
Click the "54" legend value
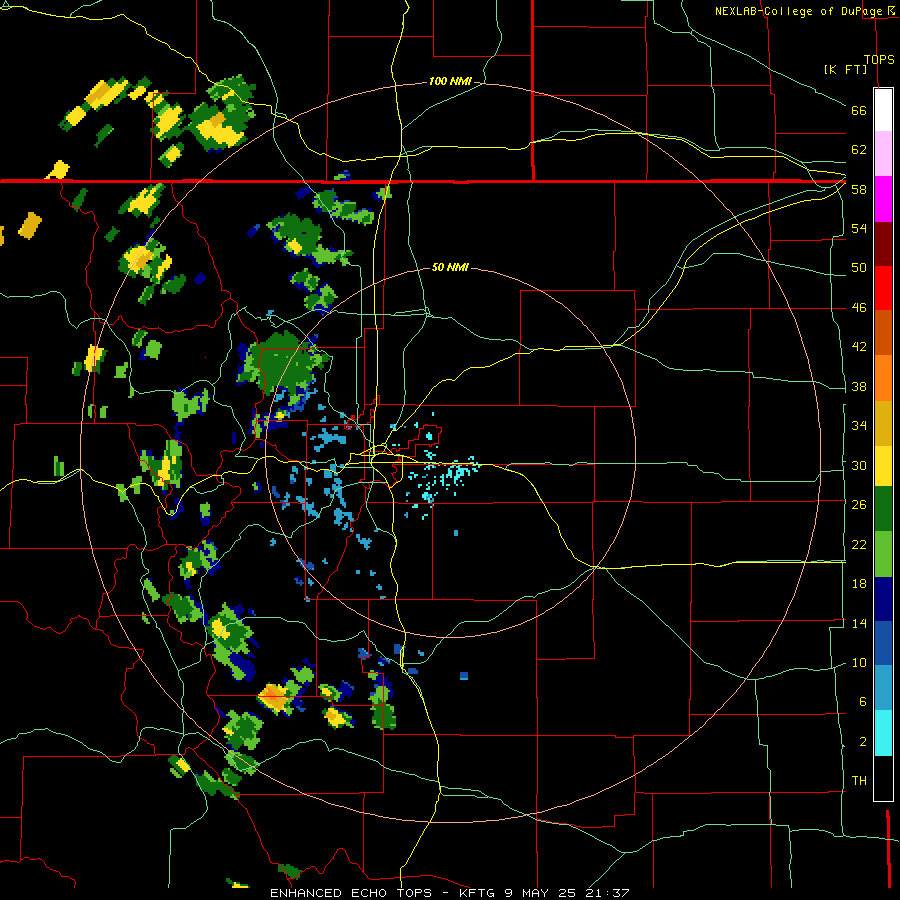click(x=859, y=228)
